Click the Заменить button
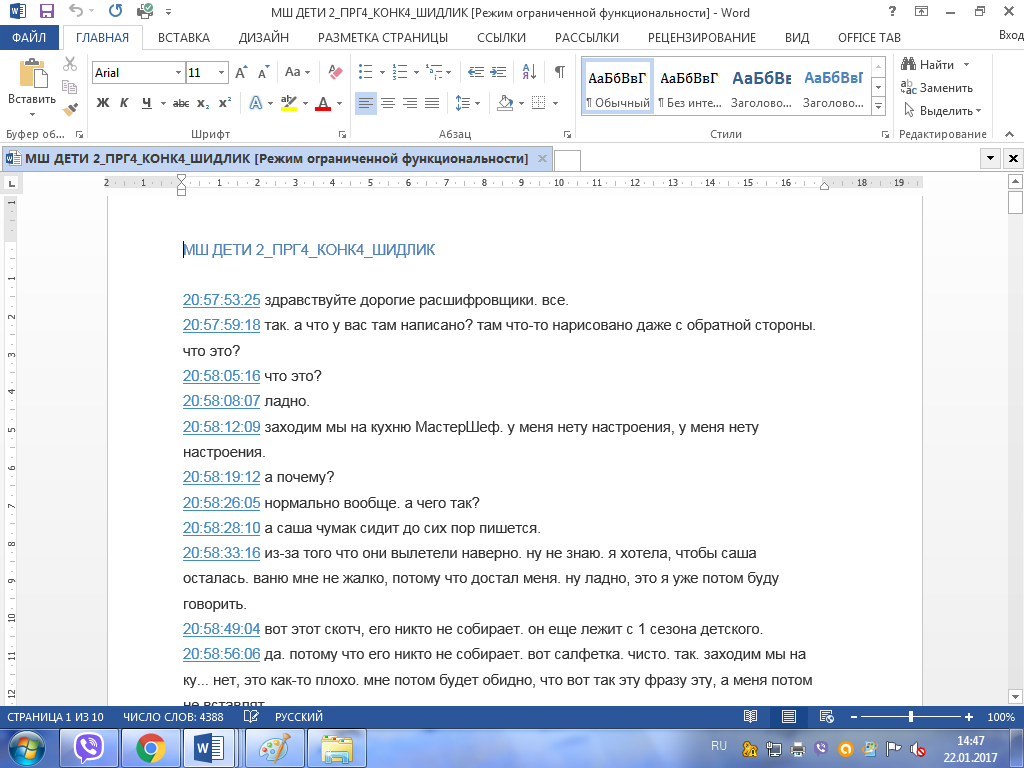The width and height of the screenshot is (1024, 768). point(937,88)
